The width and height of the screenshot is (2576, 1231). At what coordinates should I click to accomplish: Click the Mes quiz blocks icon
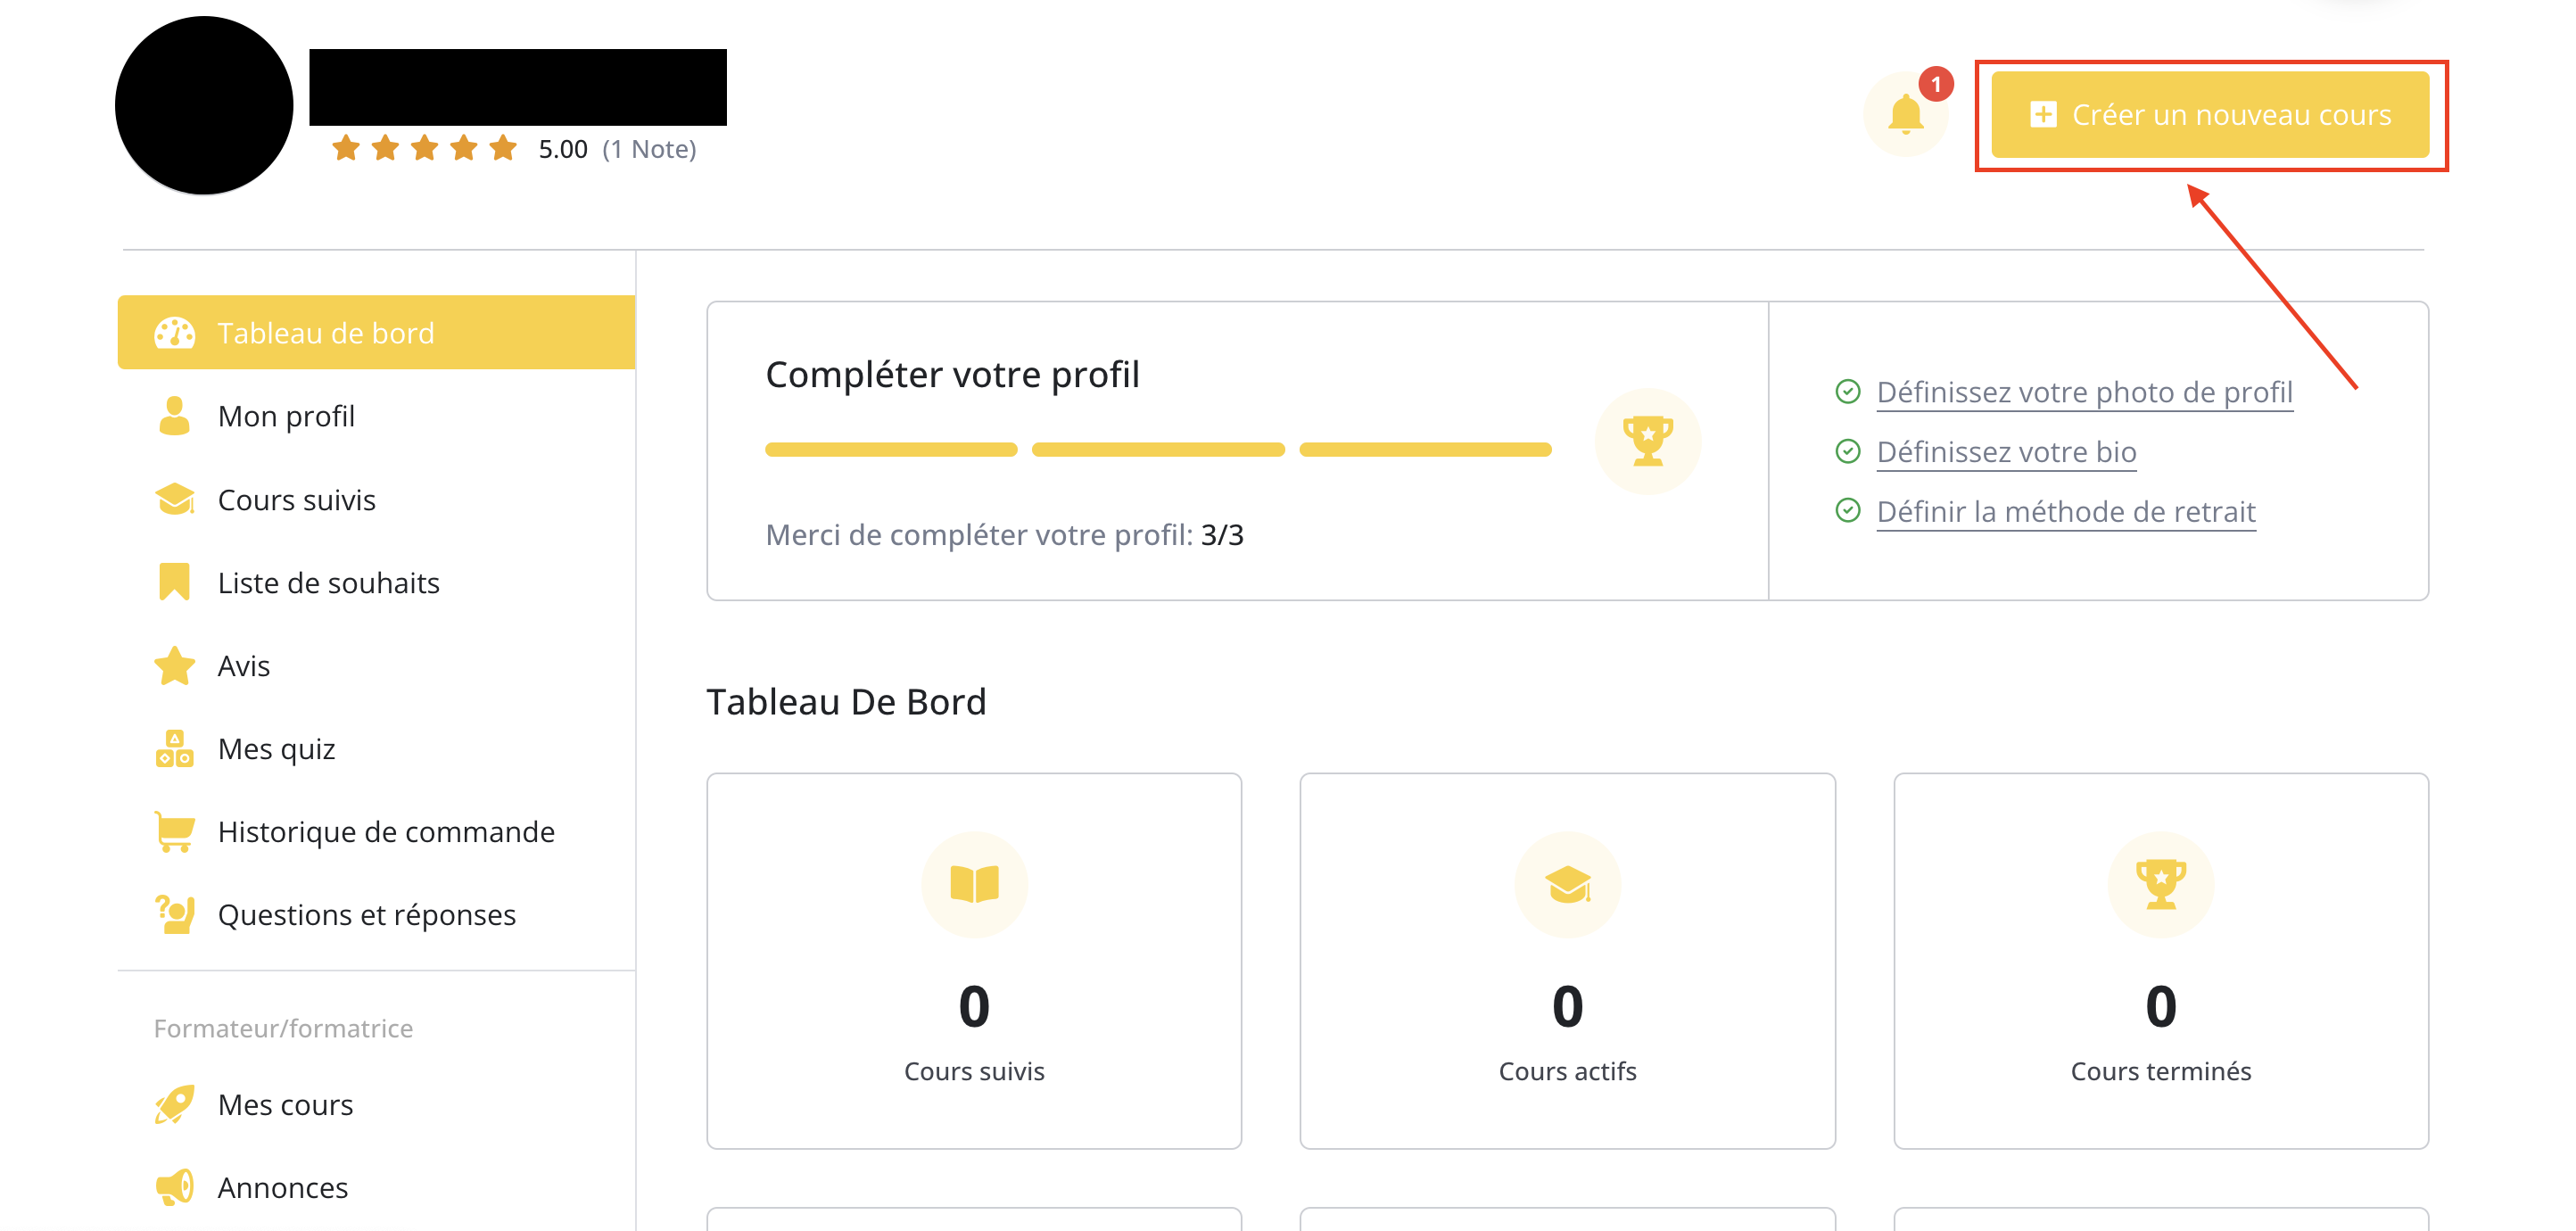pyautogui.click(x=174, y=749)
